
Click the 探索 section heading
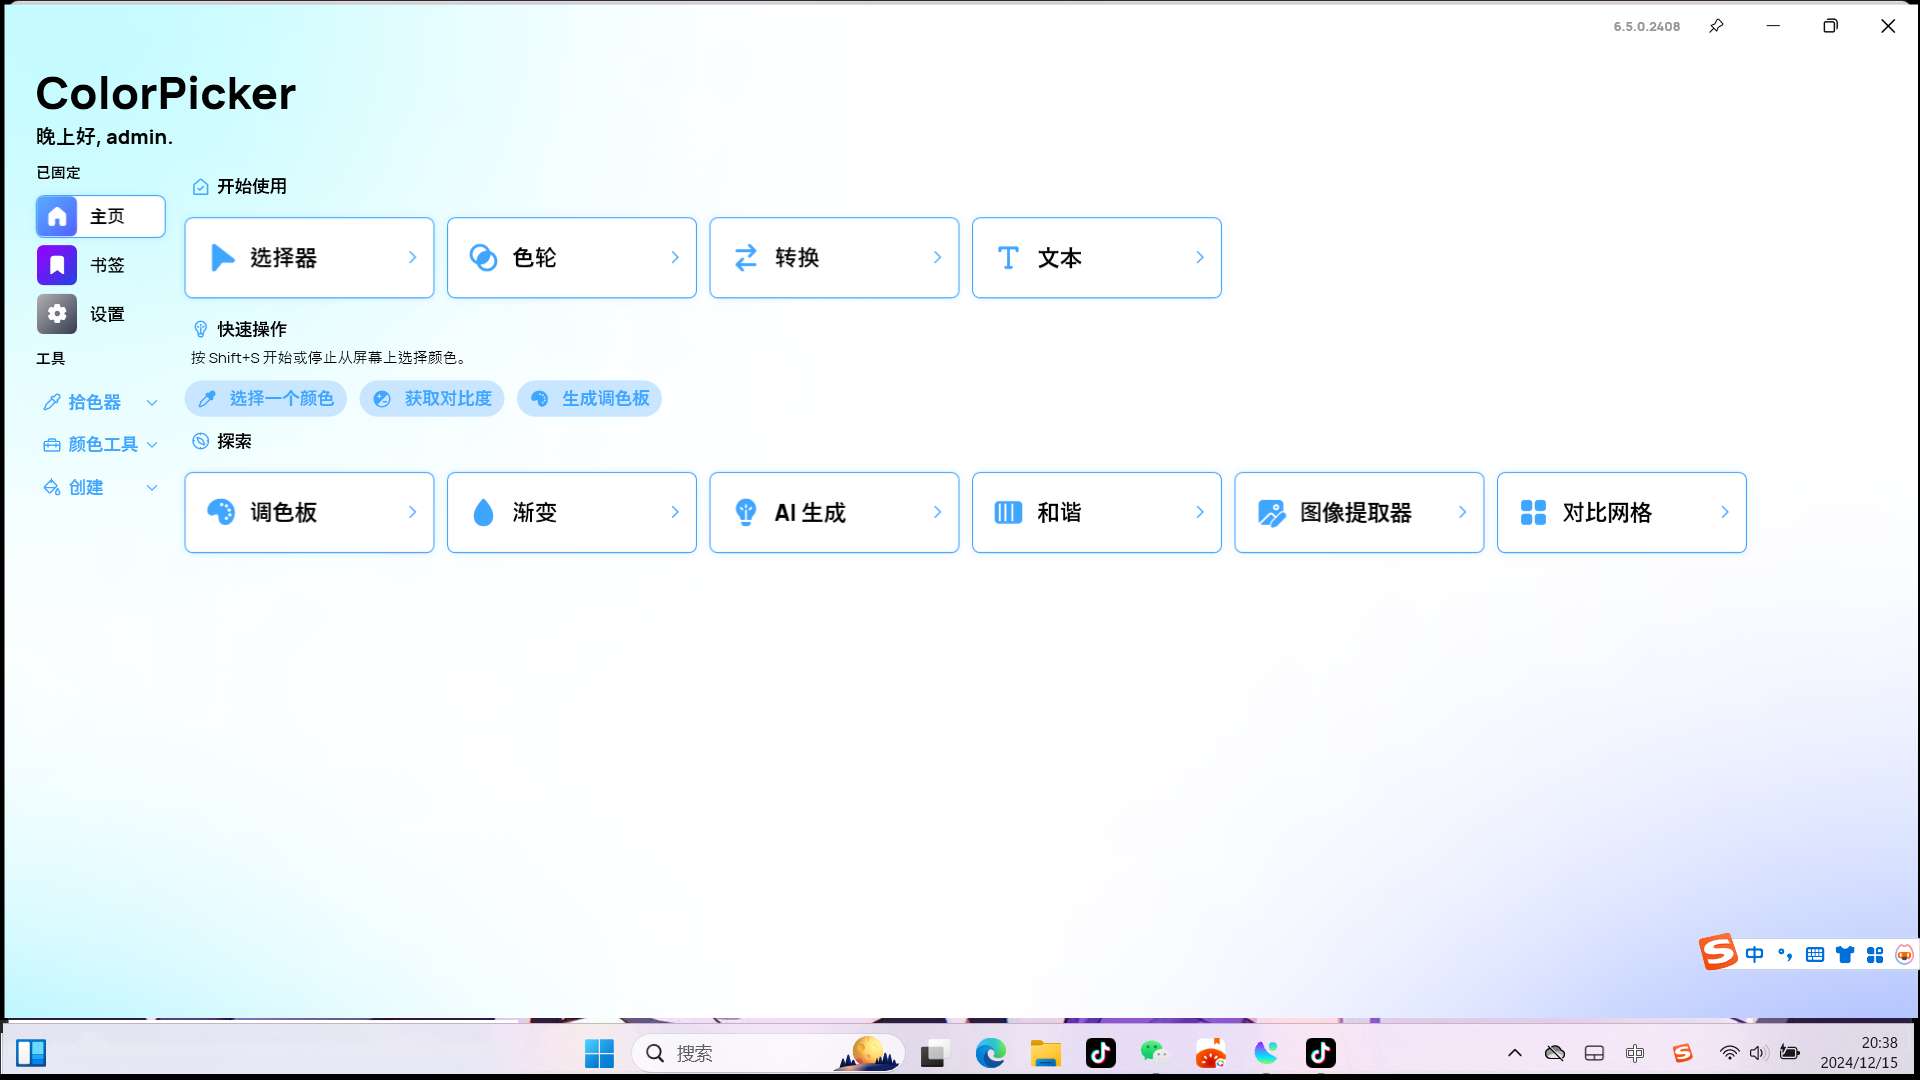point(234,441)
